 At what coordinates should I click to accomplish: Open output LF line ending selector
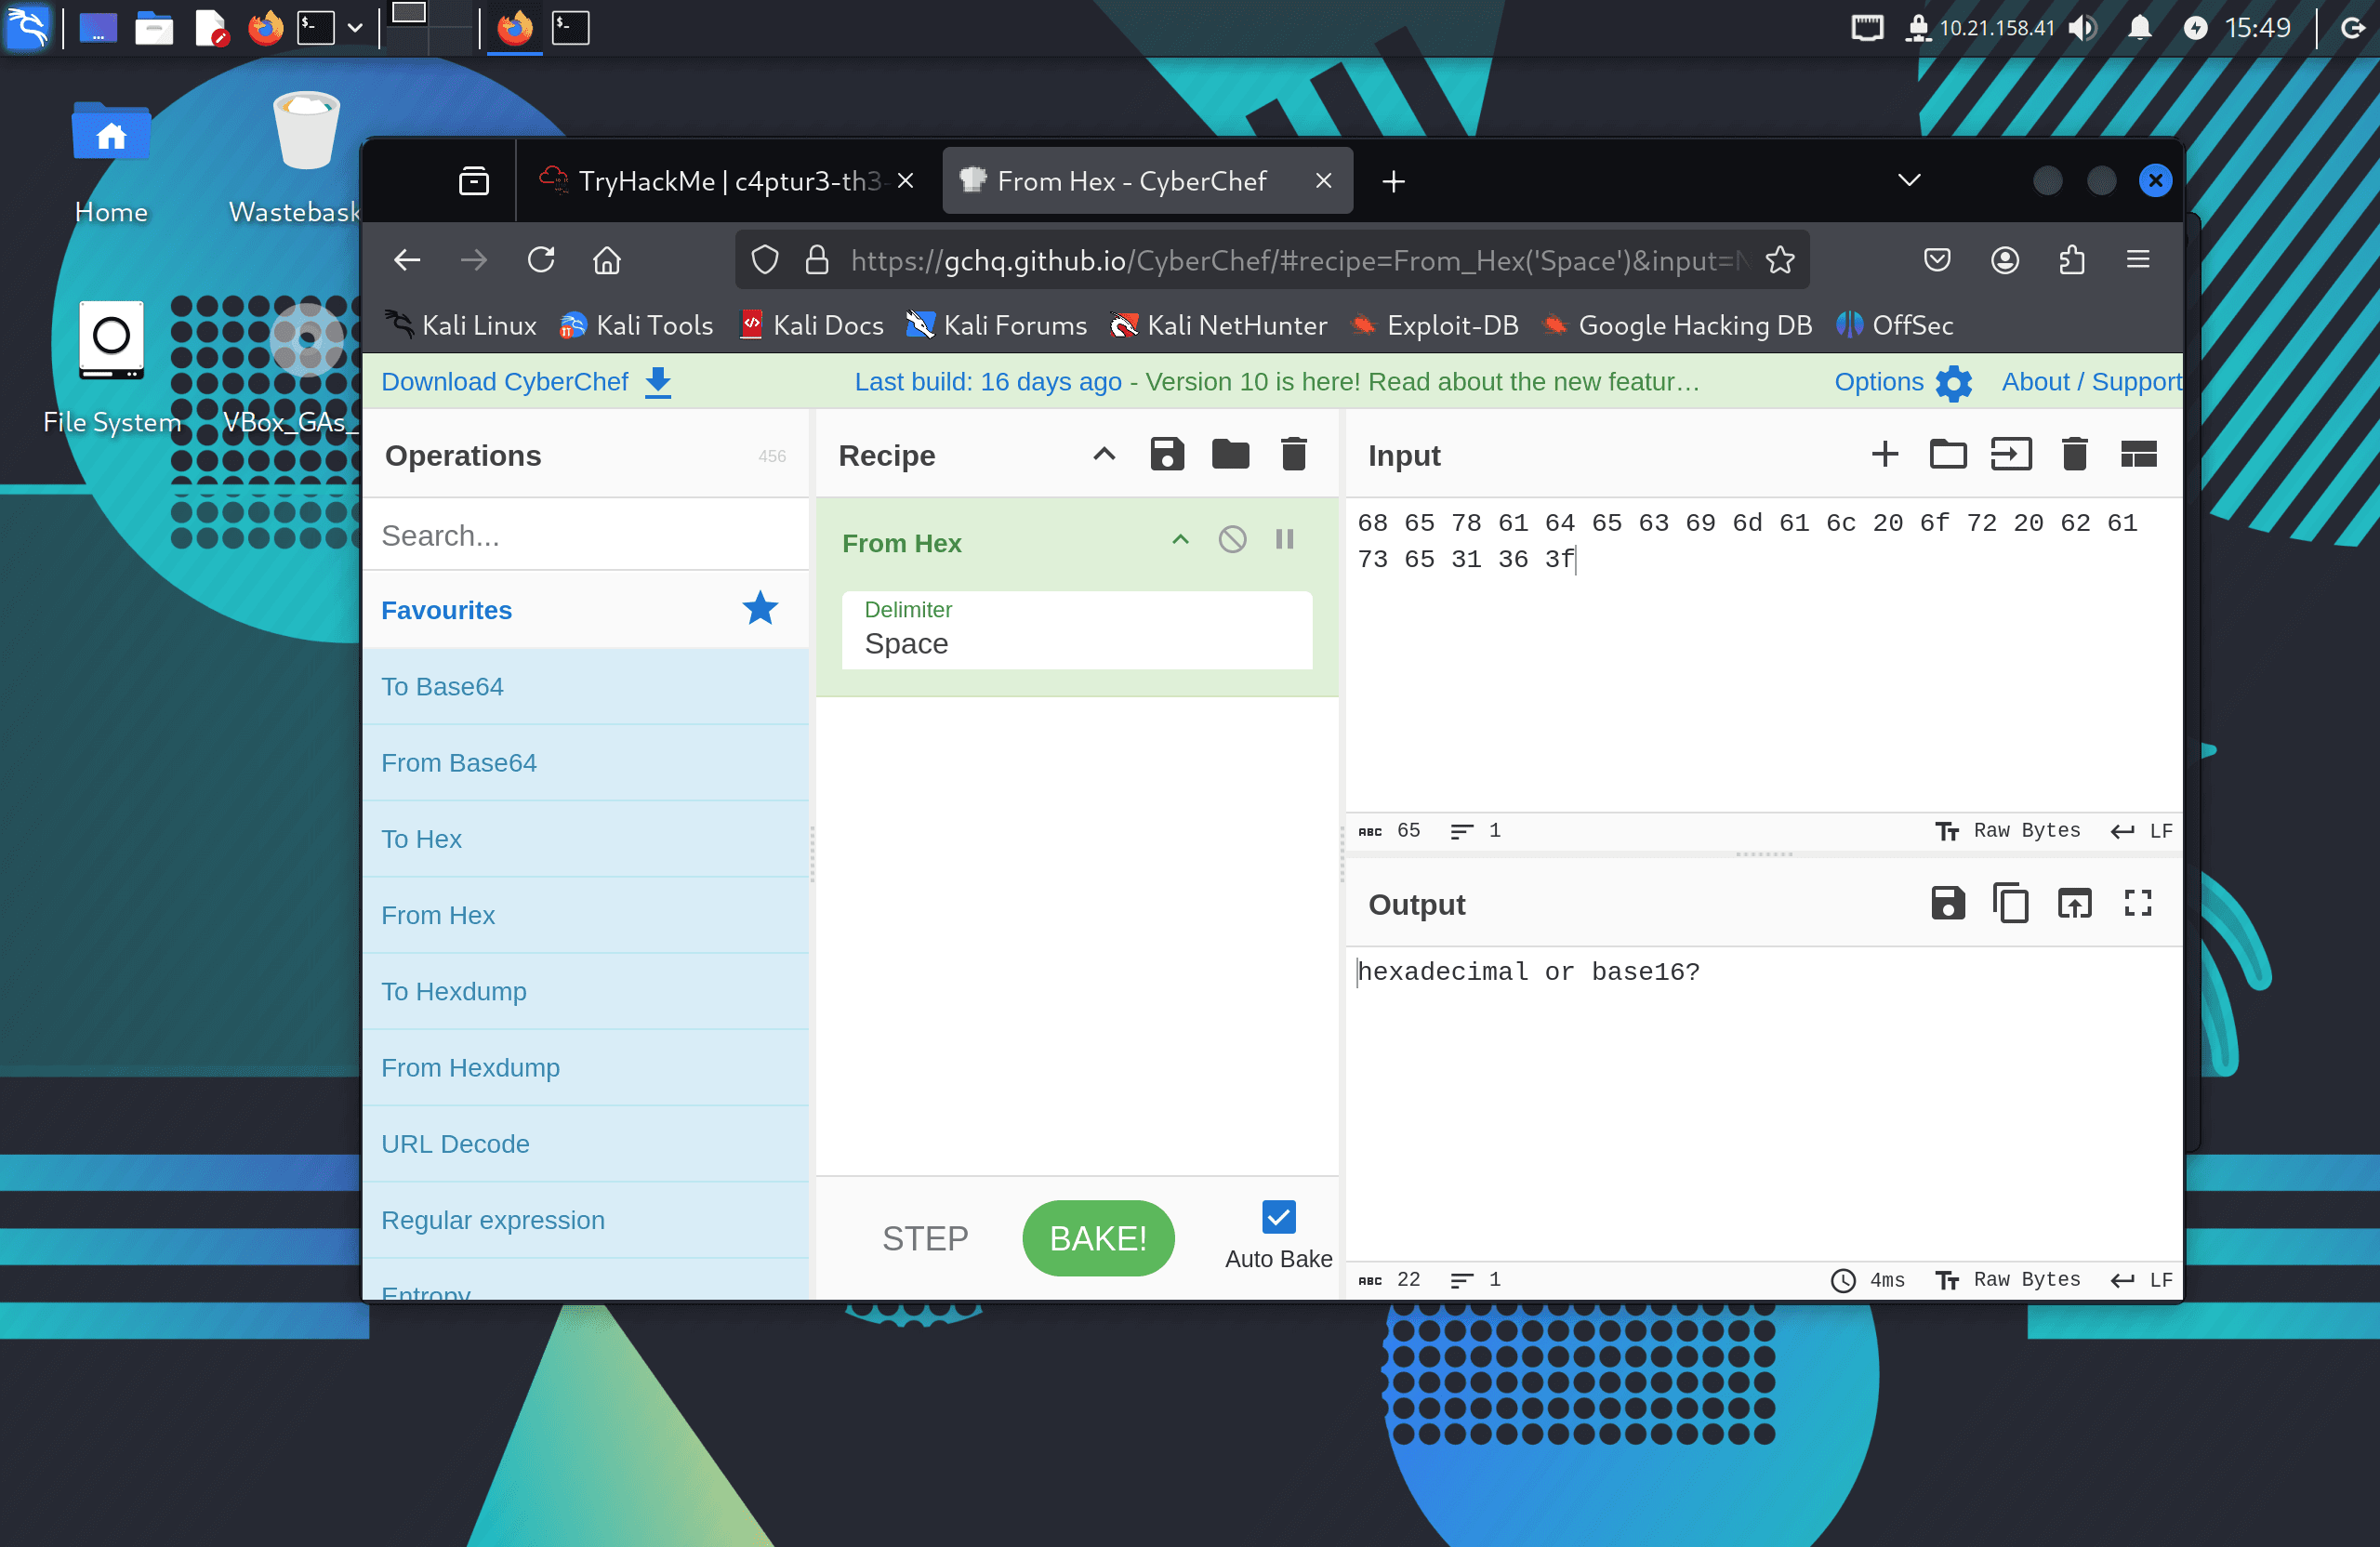[x=2141, y=1280]
